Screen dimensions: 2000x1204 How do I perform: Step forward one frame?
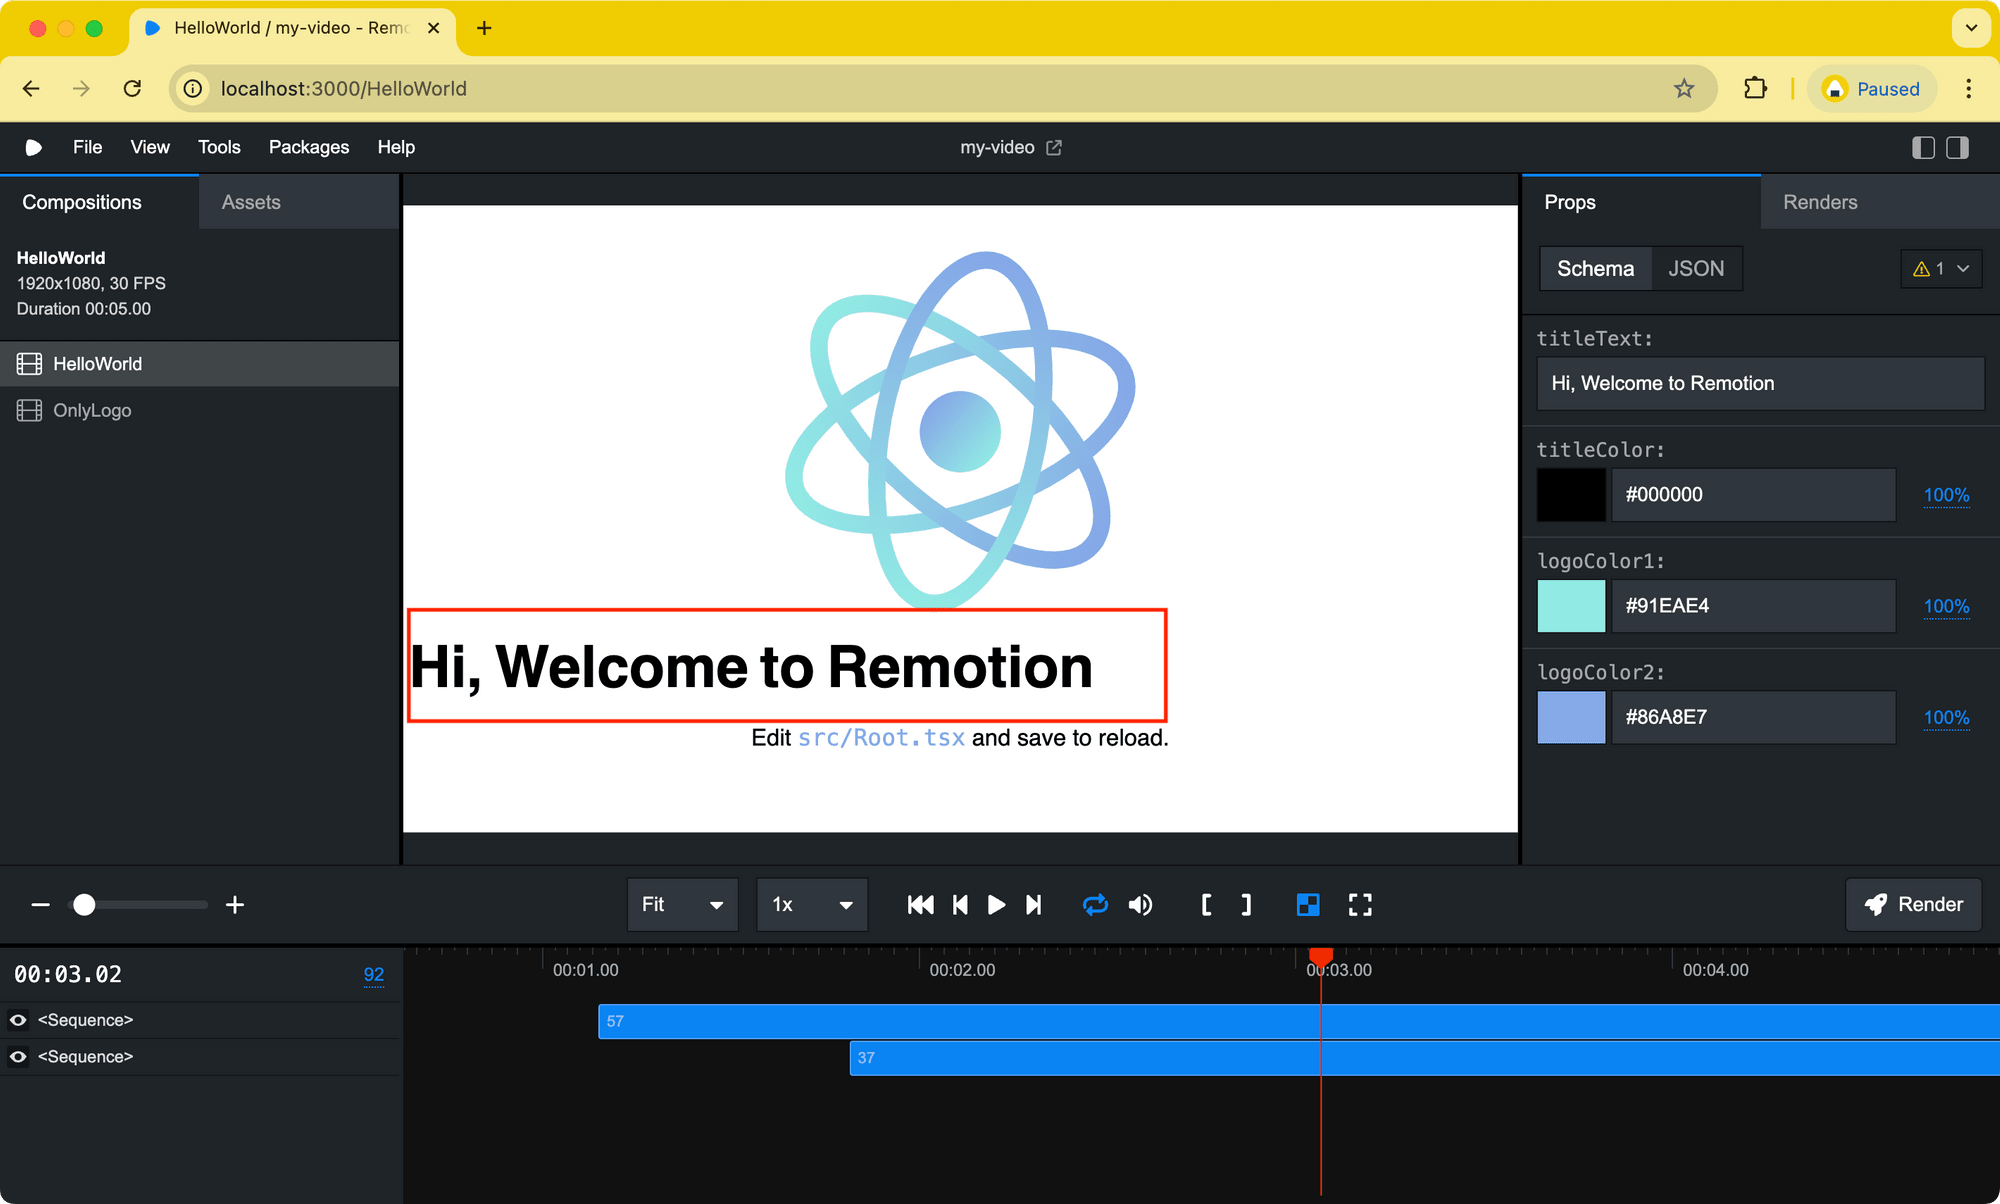point(1034,905)
